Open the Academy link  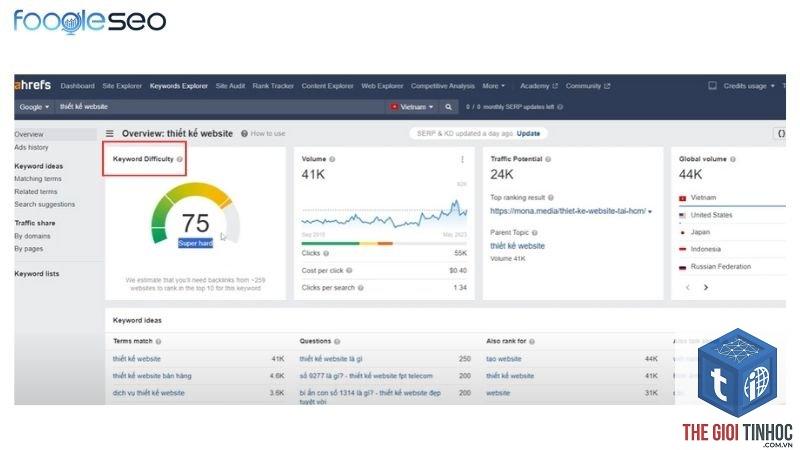(x=538, y=86)
